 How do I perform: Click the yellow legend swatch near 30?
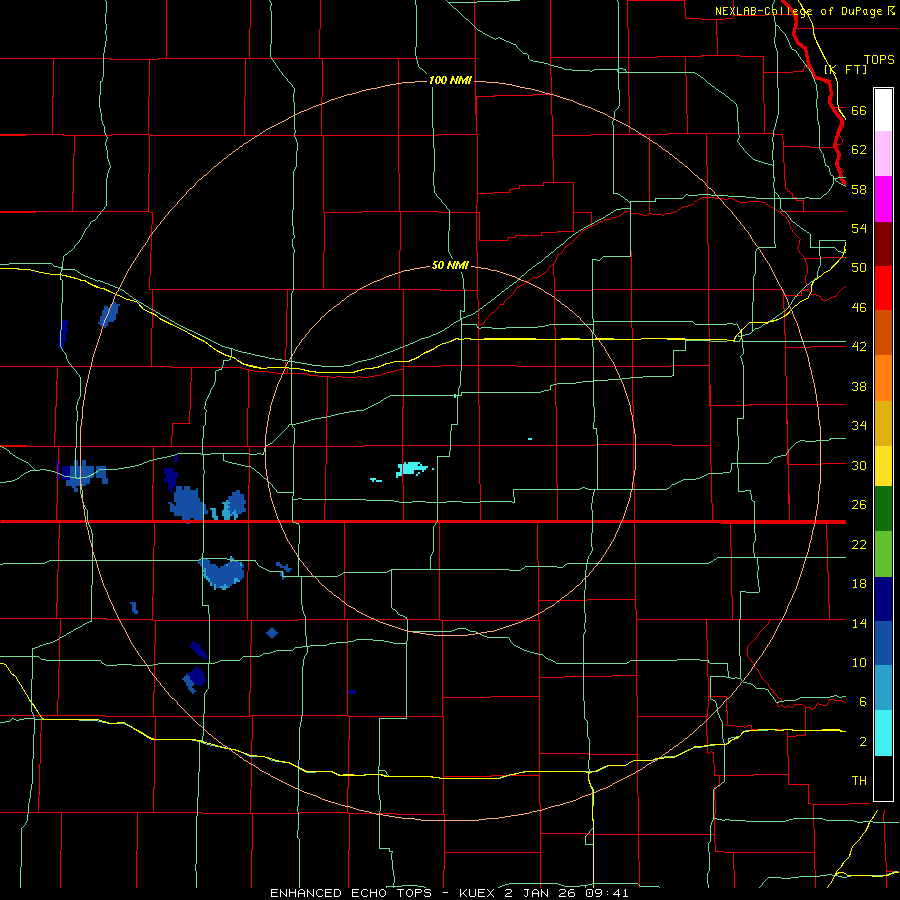pyautogui.click(x=883, y=466)
